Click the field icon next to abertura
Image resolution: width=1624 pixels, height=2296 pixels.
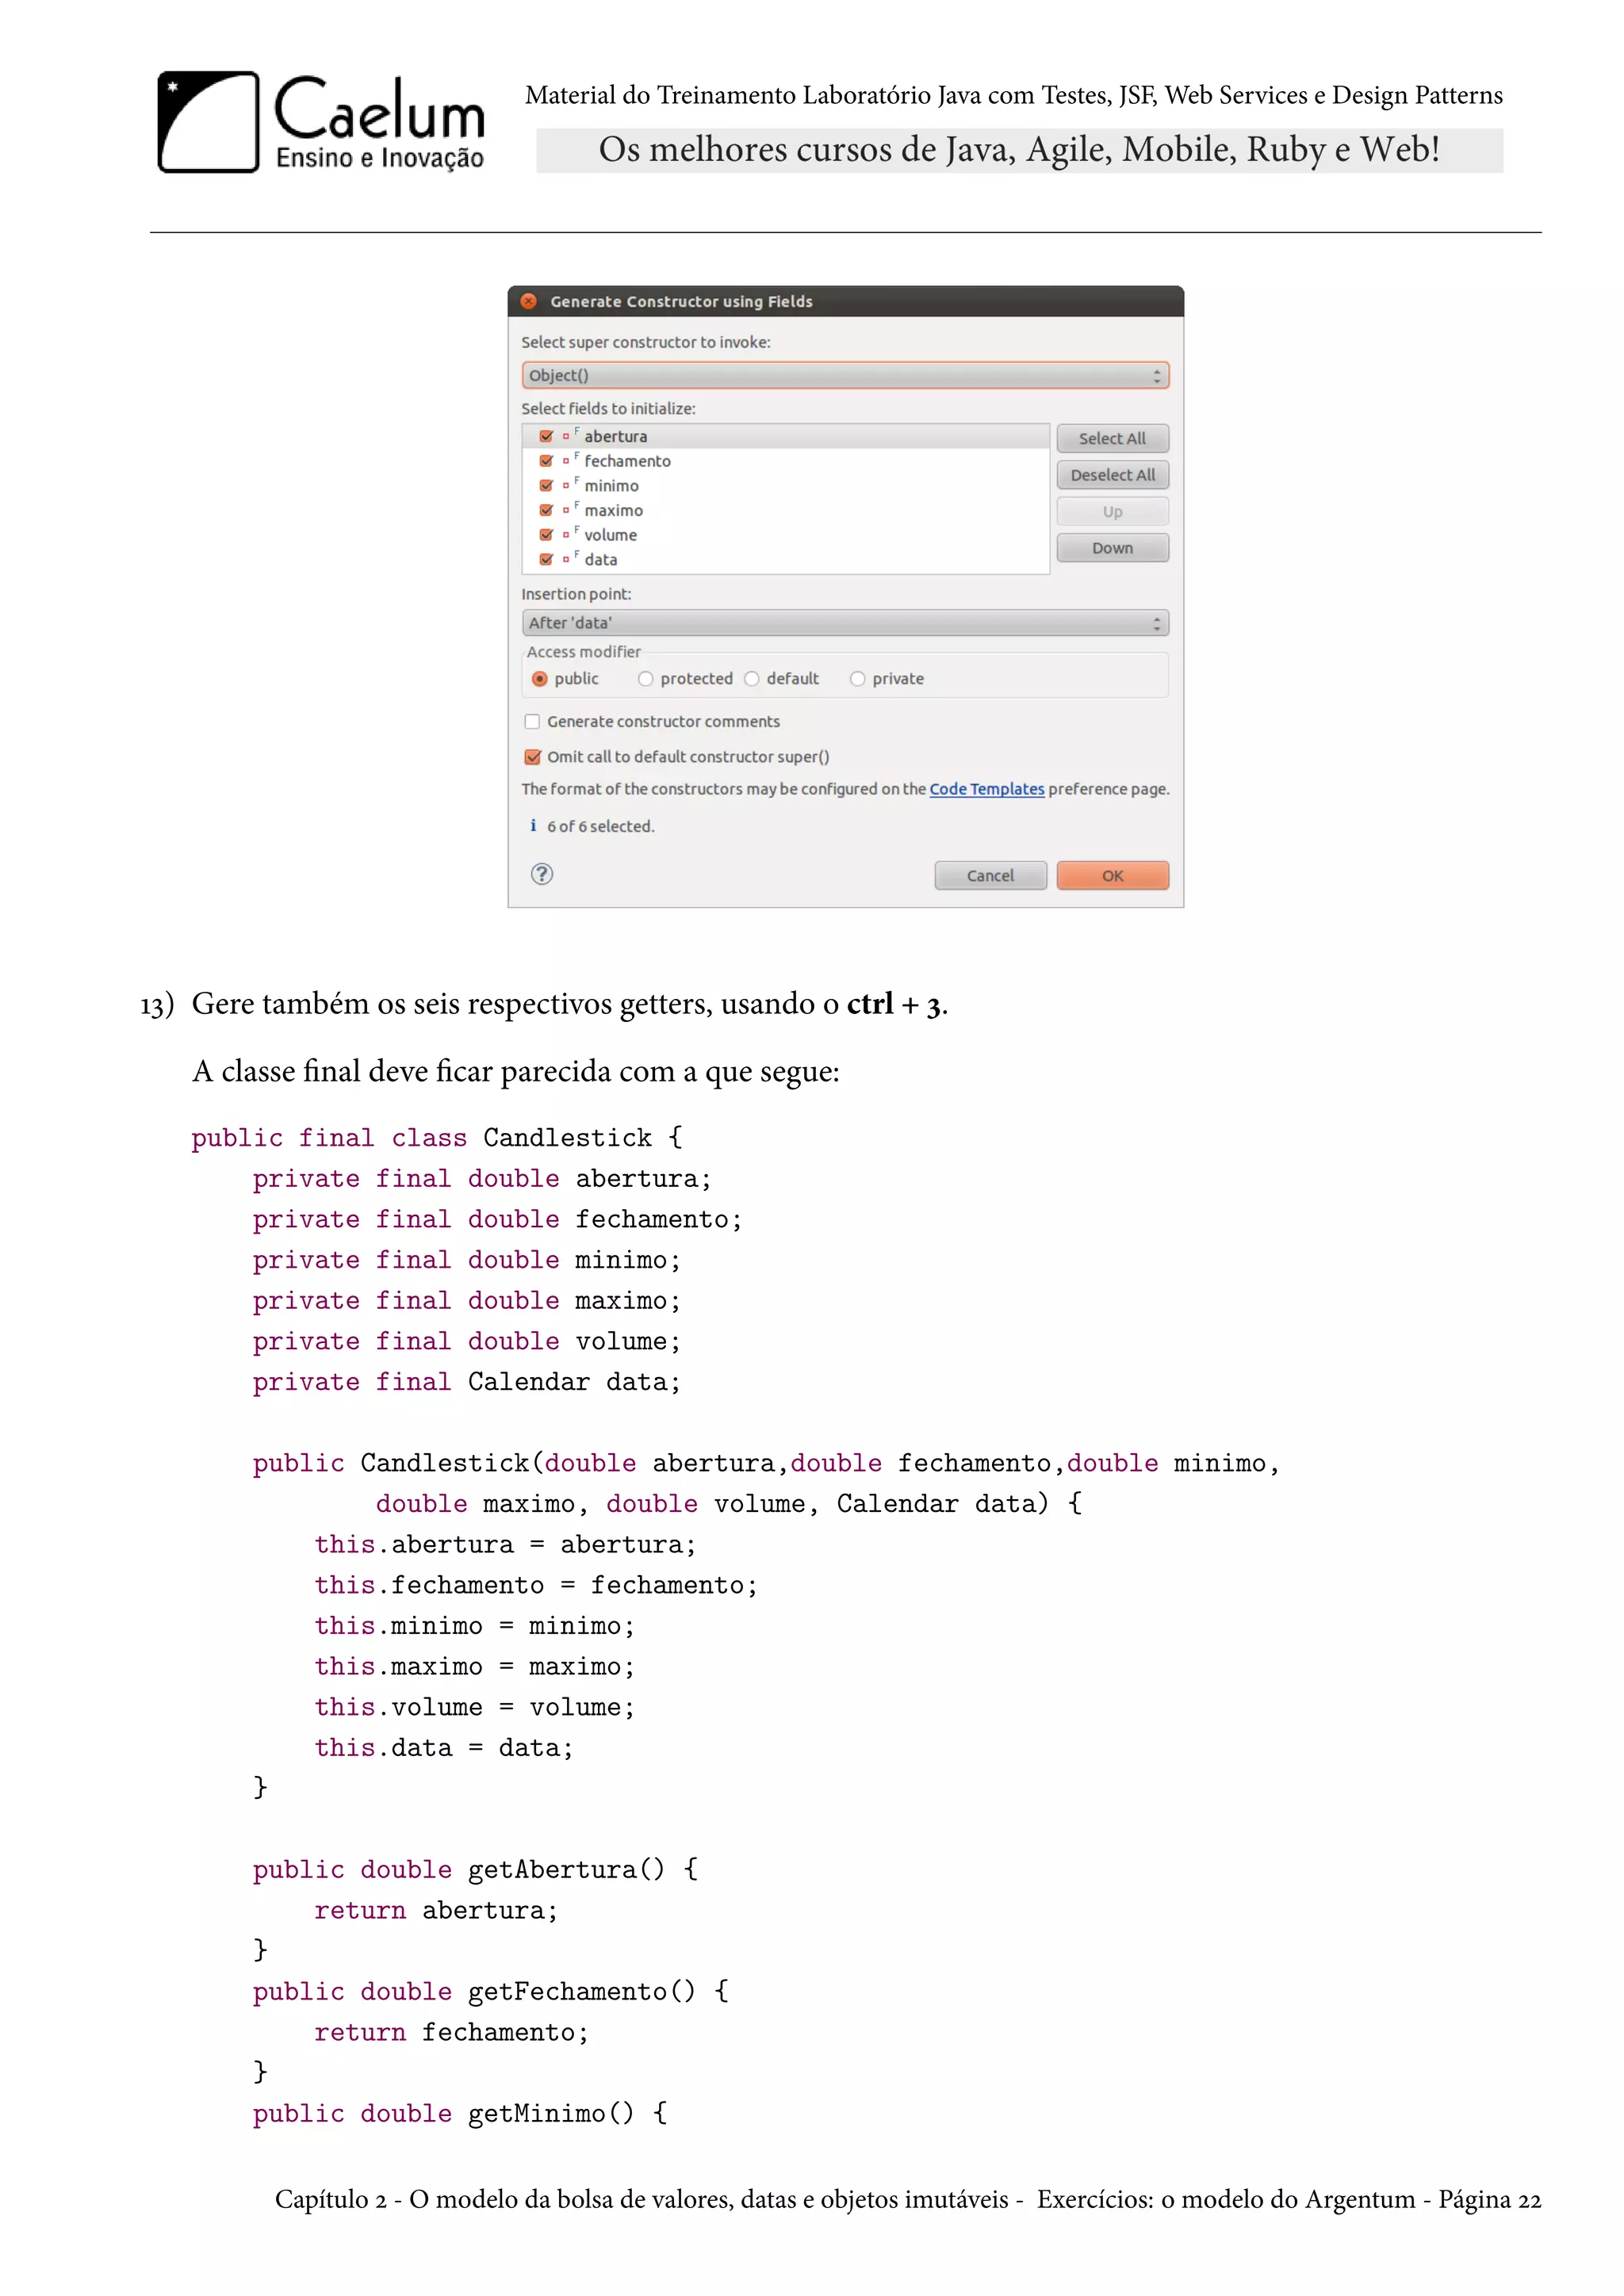pyautogui.click(x=570, y=435)
